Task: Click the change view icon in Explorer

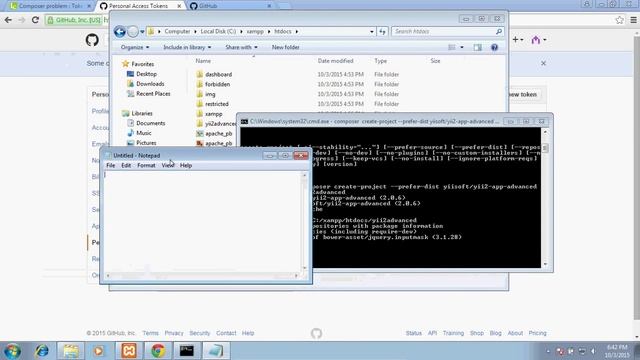Action: 452,47
